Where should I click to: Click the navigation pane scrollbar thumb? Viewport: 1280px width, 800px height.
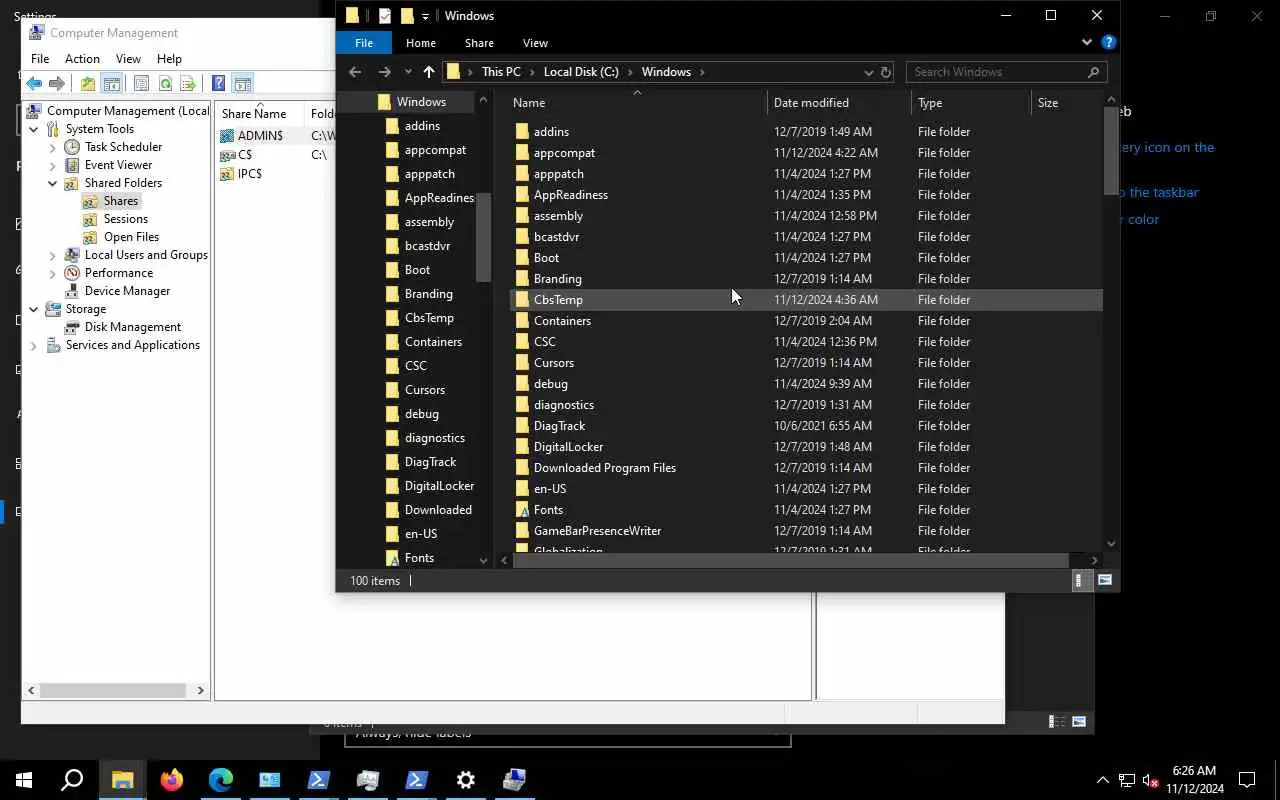pos(484,237)
